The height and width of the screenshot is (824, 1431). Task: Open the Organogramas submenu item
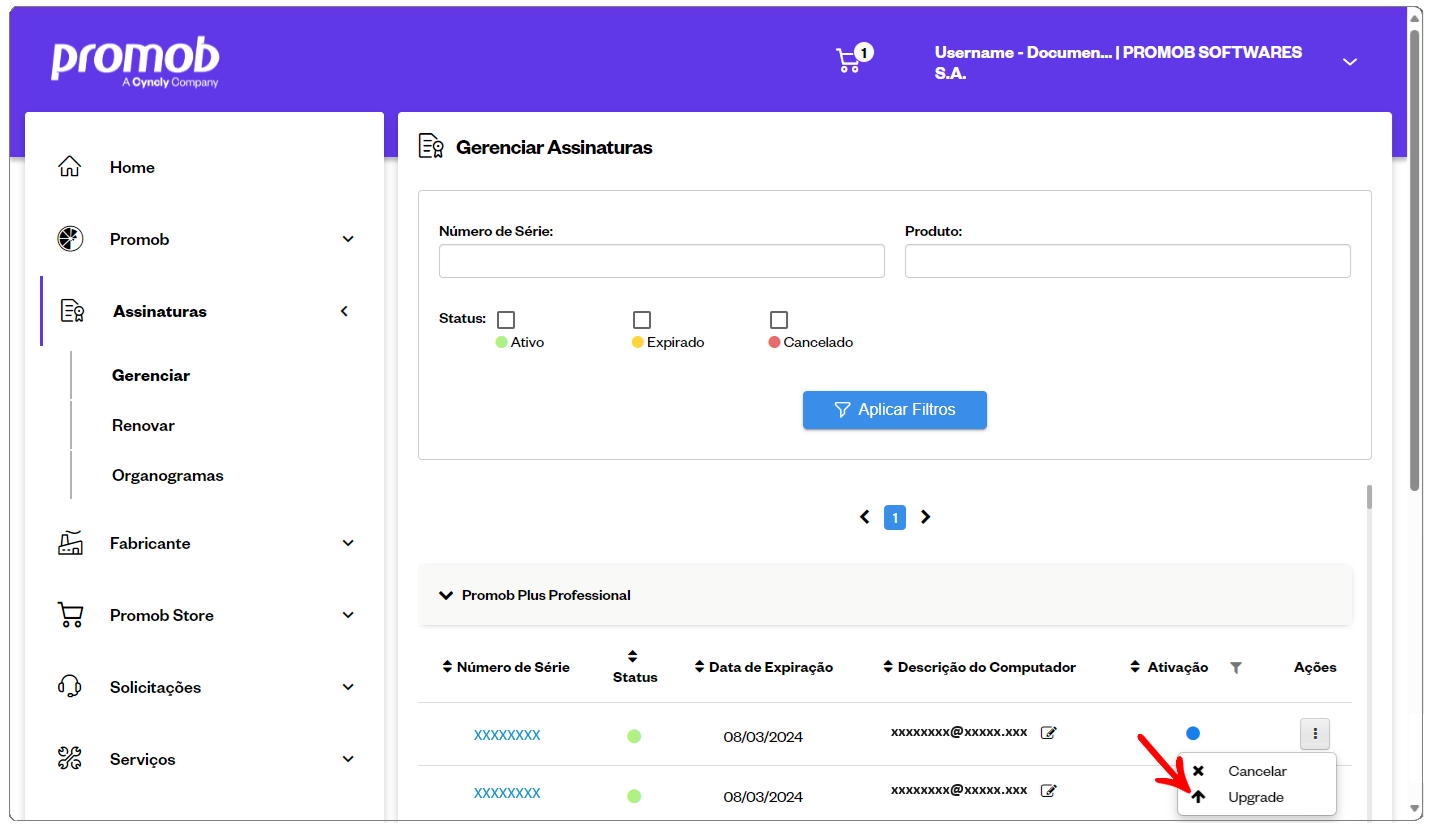click(168, 475)
